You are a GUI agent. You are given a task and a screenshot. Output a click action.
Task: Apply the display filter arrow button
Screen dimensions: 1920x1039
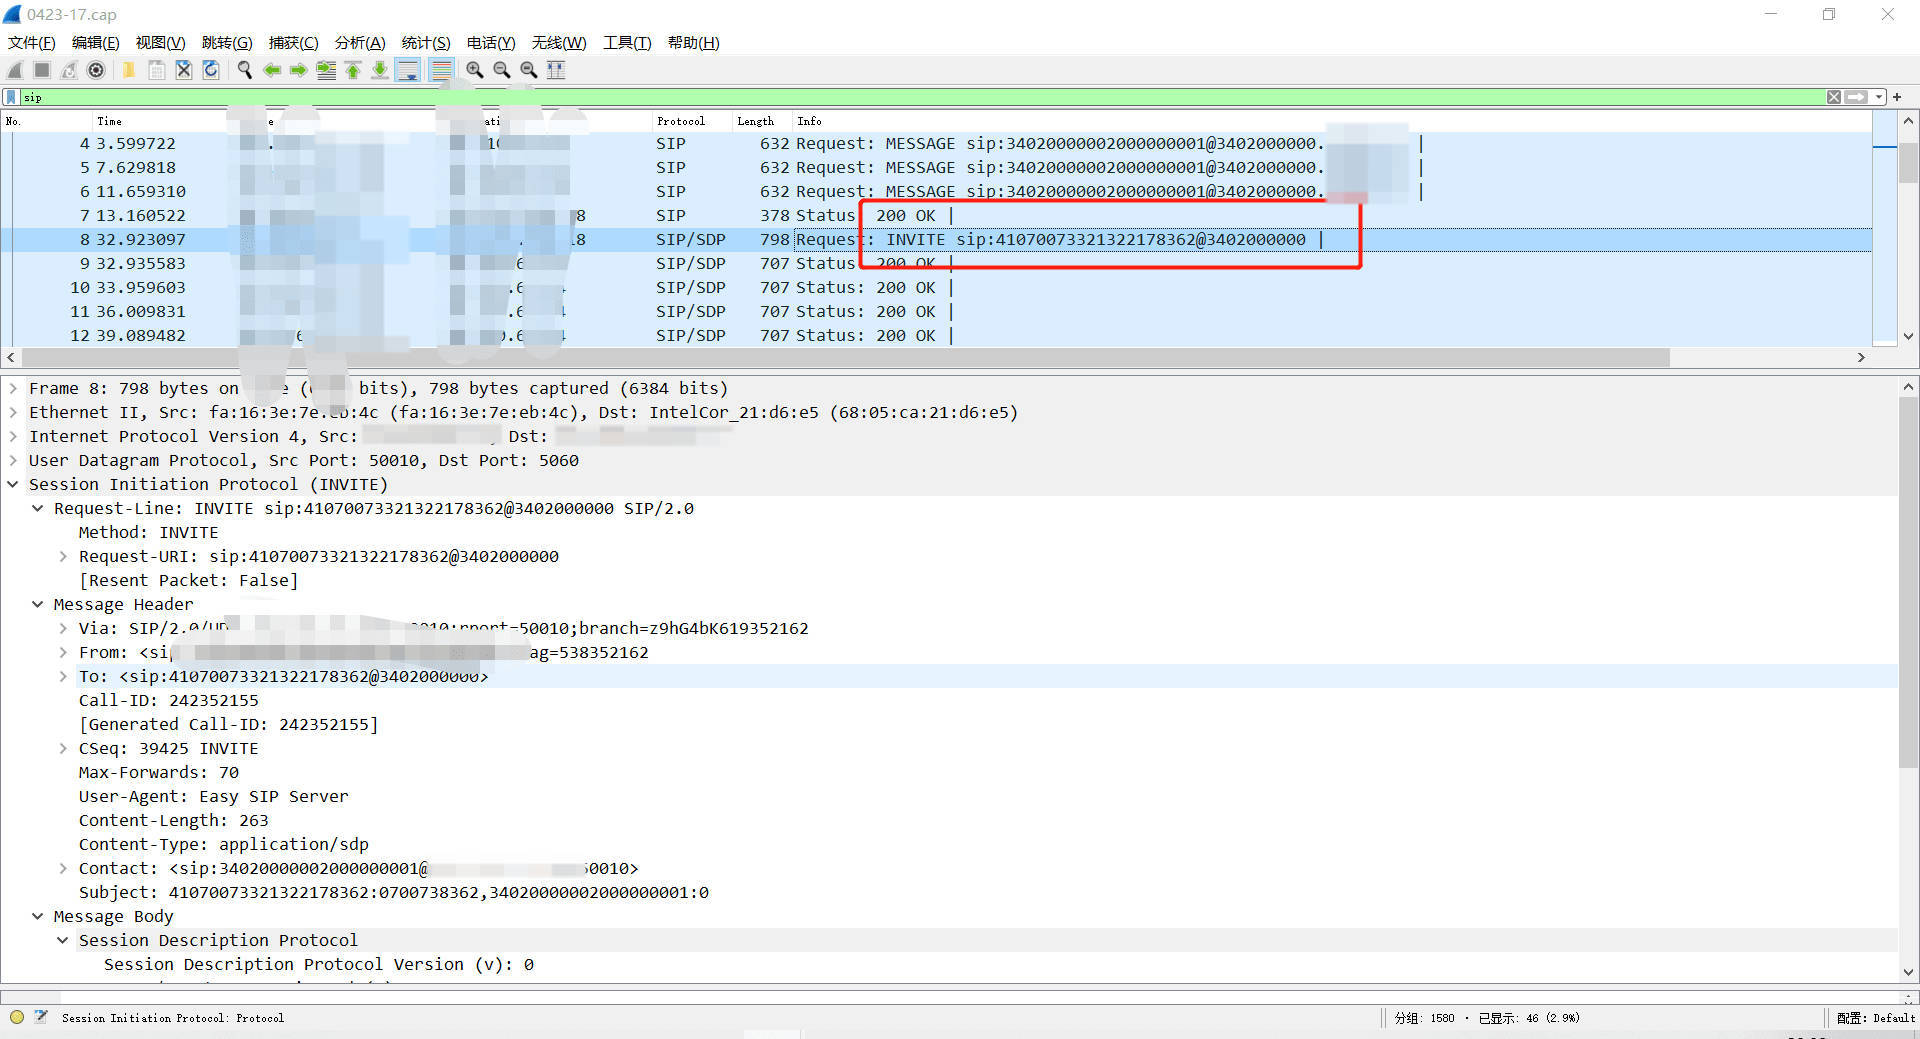pos(1856,97)
